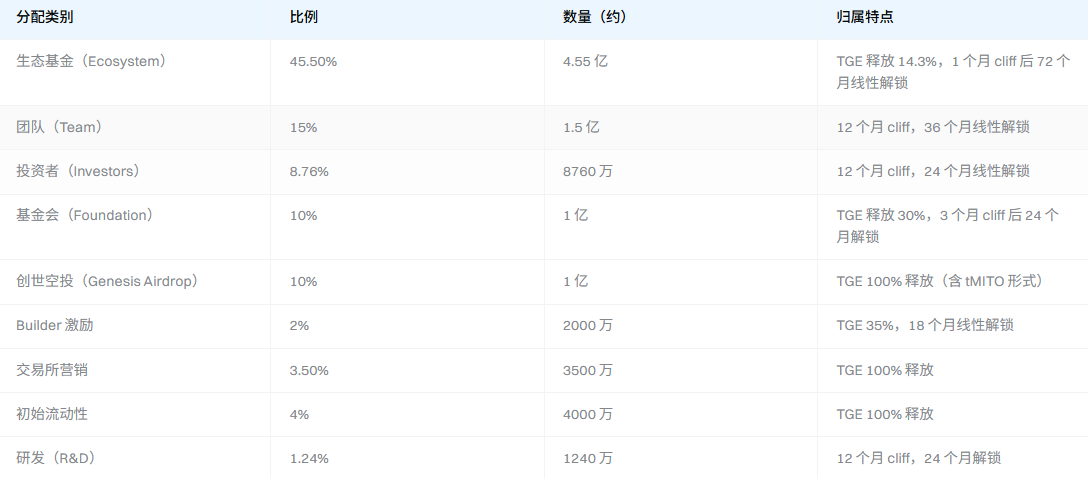Click the 45.50% ratio value
This screenshot has width=1088, height=479.
point(313,61)
